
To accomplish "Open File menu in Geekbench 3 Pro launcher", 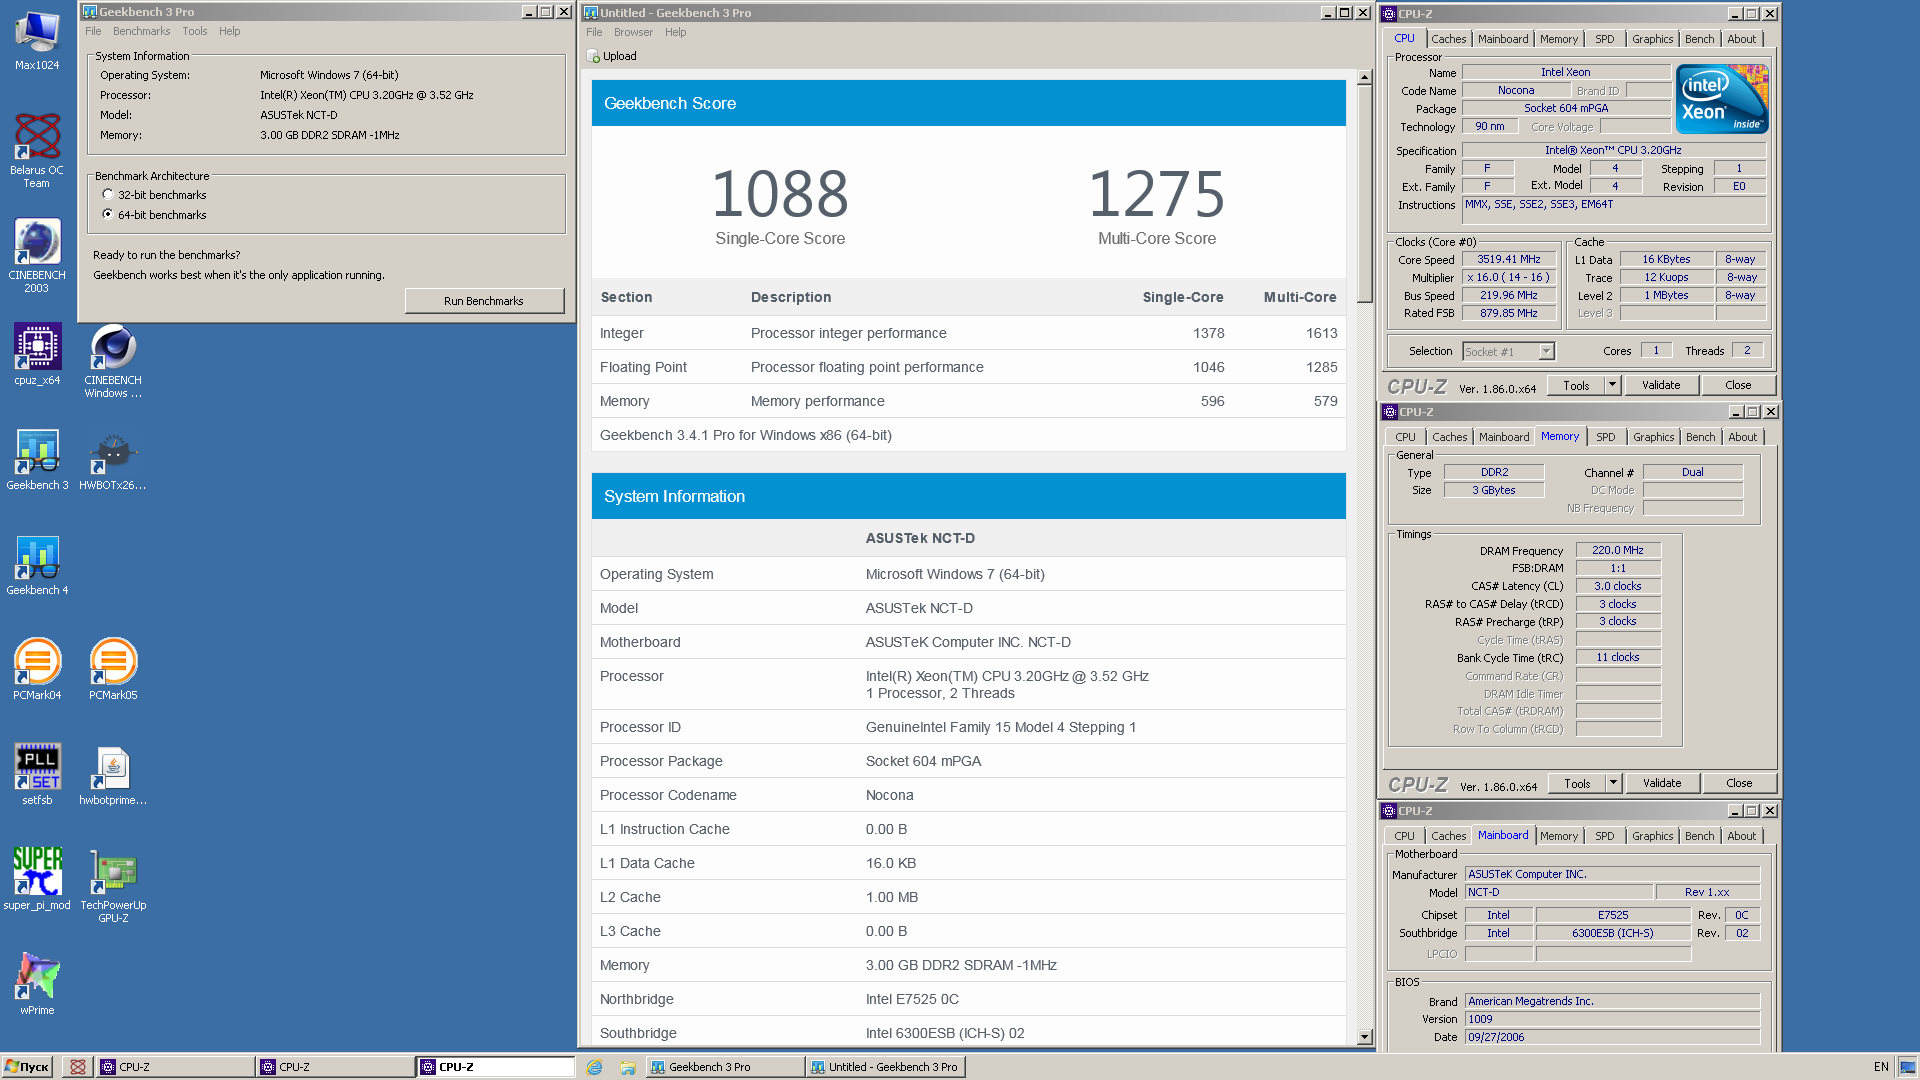I will point(93,31).
